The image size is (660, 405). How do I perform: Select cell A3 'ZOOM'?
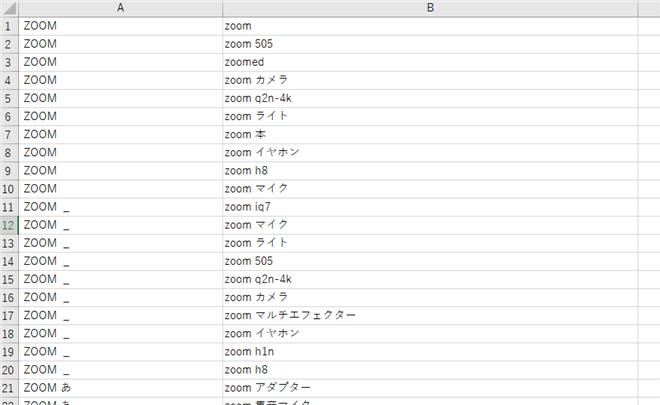click(120, 62)
